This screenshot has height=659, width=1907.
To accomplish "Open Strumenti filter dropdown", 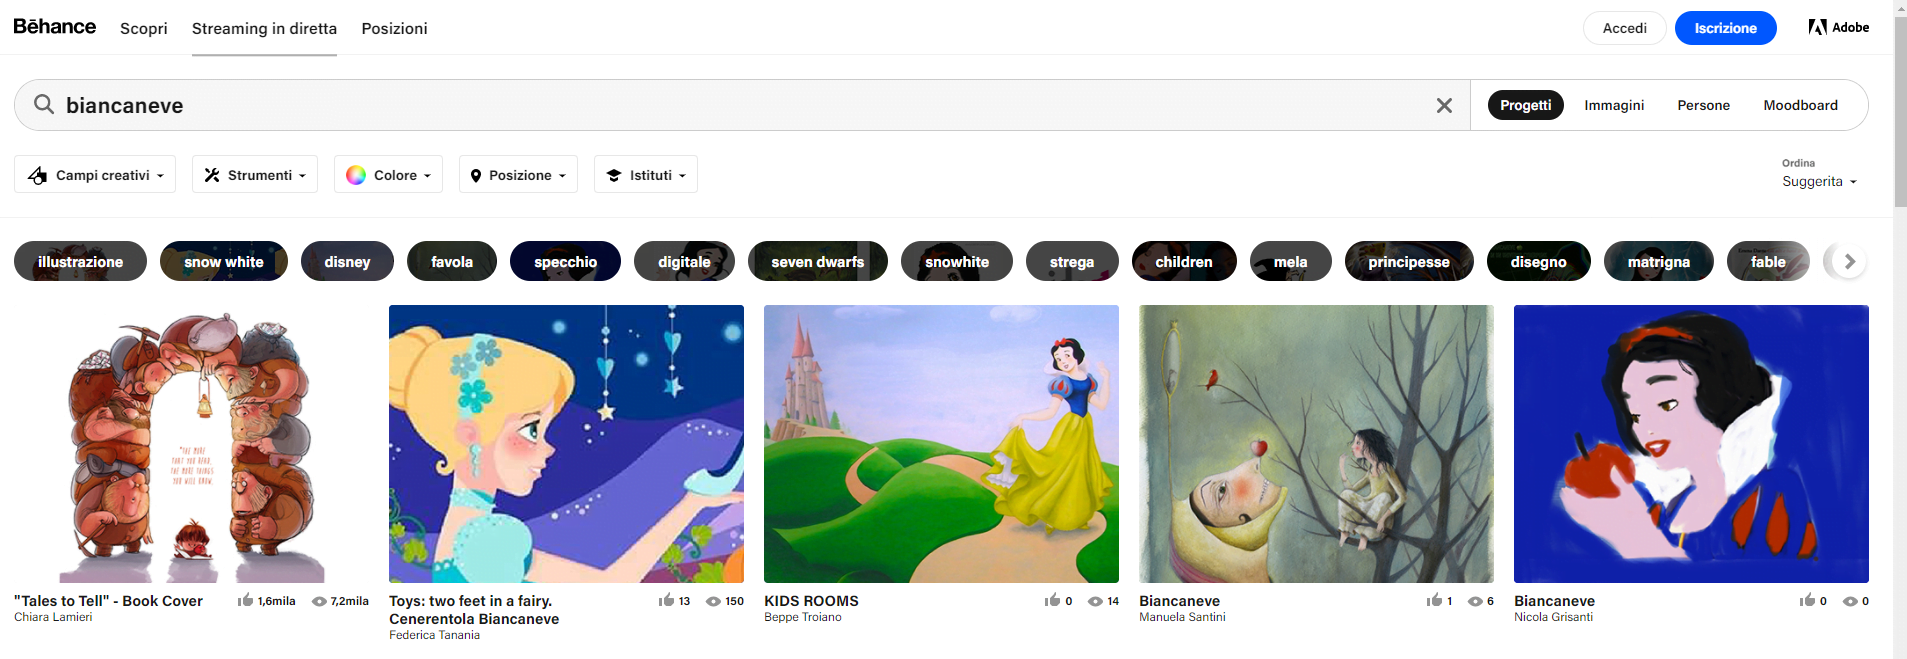I will [x=255, y=174].
